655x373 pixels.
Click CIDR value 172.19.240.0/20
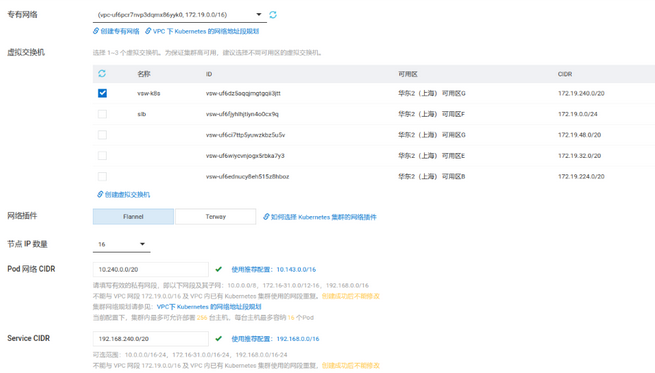581,93
